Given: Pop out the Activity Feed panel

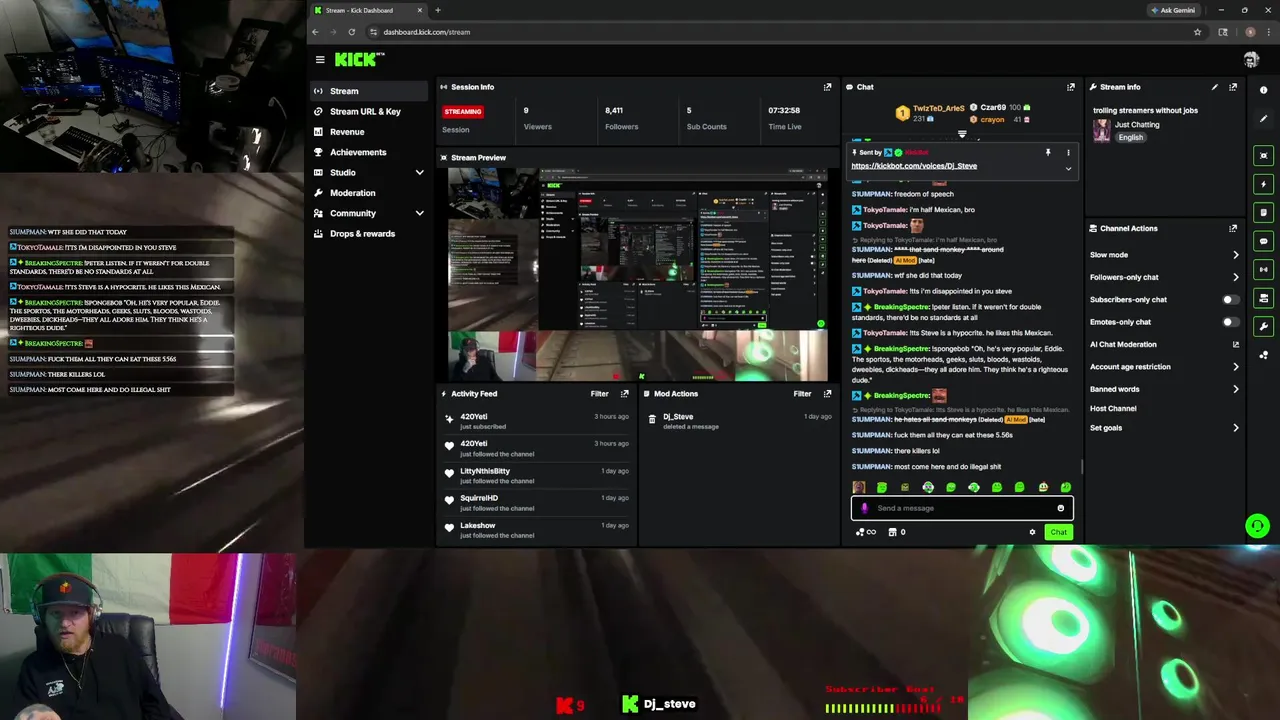Looking at the screenshot, I should [625, 394].
